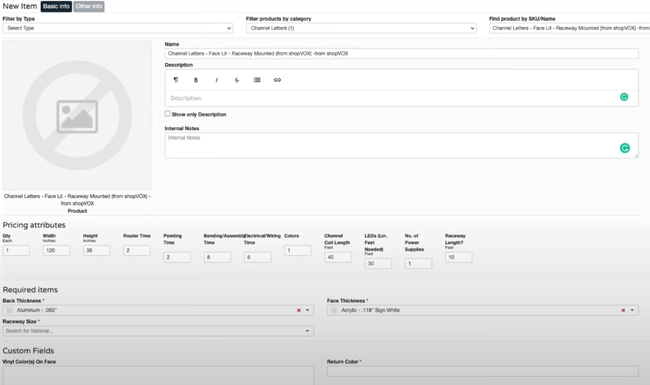Click the Bending/Assembly Time field showing 8

pos(217,257)
